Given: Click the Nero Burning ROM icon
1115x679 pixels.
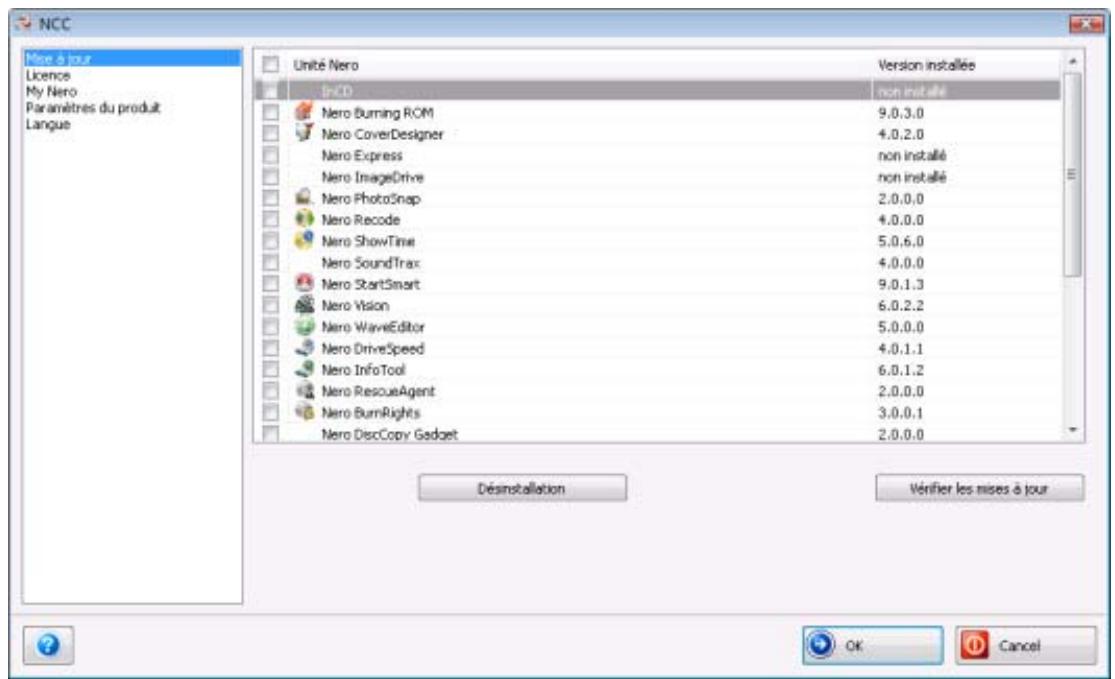Looking at the screenshot, I should (304, 112).
